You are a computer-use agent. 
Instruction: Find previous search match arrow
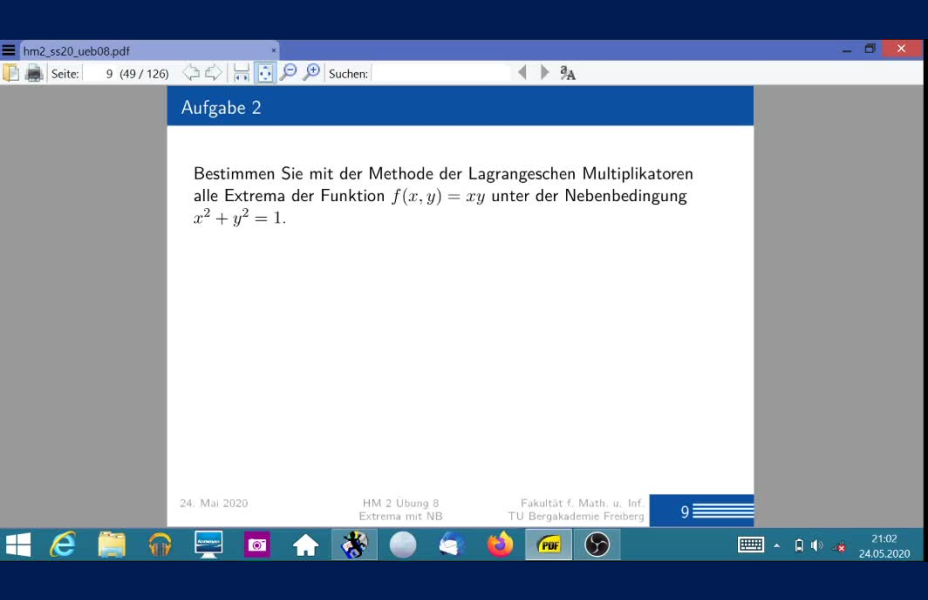click(x=522, y=73)
